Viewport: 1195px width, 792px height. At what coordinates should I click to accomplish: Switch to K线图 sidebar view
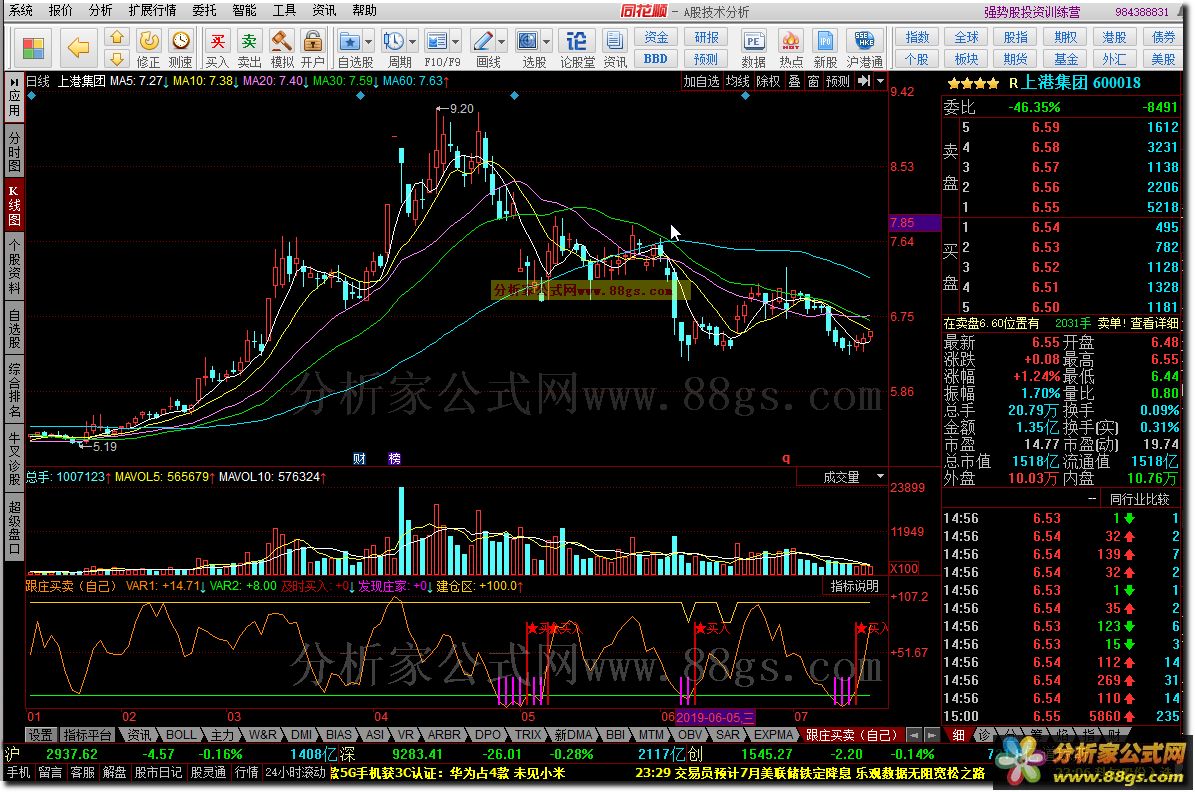pyautogui.click(x=14, y=204)
